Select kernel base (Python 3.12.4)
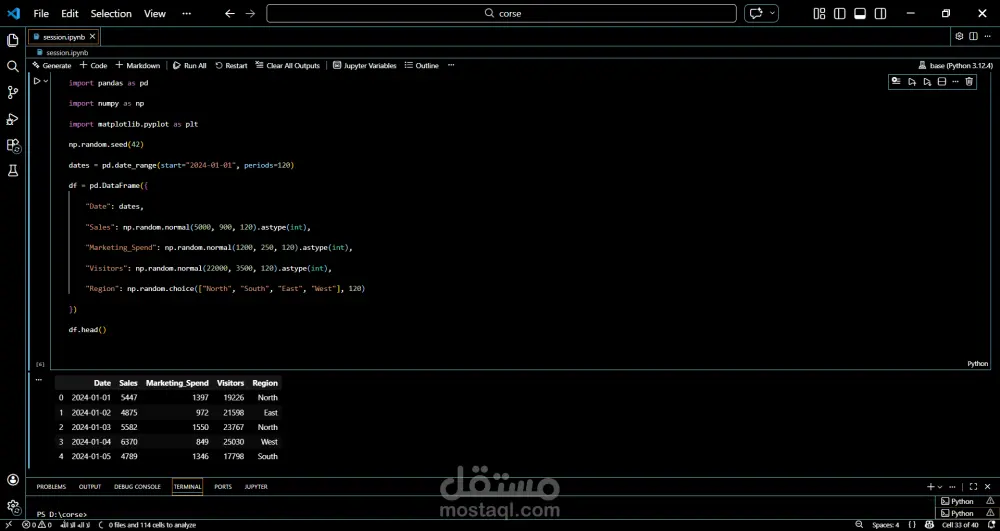 [x=955, y=65]
